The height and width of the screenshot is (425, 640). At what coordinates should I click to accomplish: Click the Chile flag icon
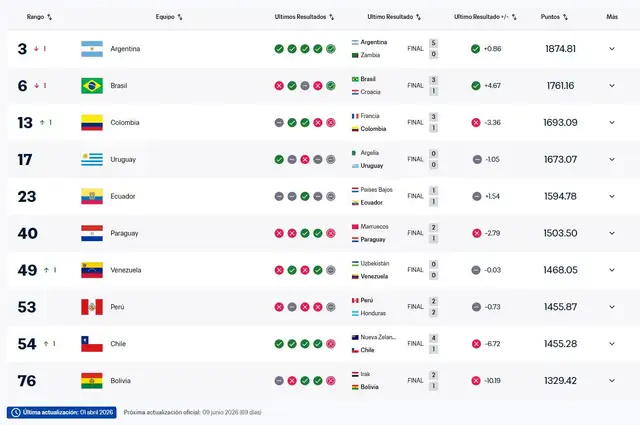(x=92, y=344)
